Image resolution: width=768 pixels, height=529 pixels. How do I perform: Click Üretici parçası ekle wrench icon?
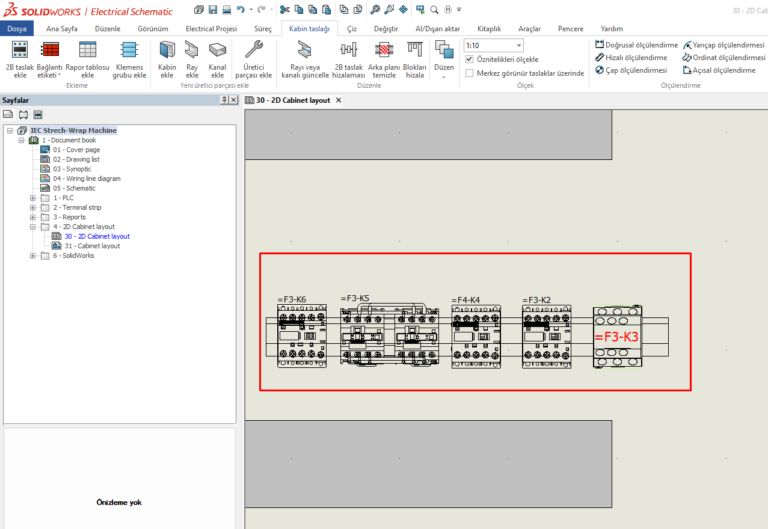(x=254, y=50)
